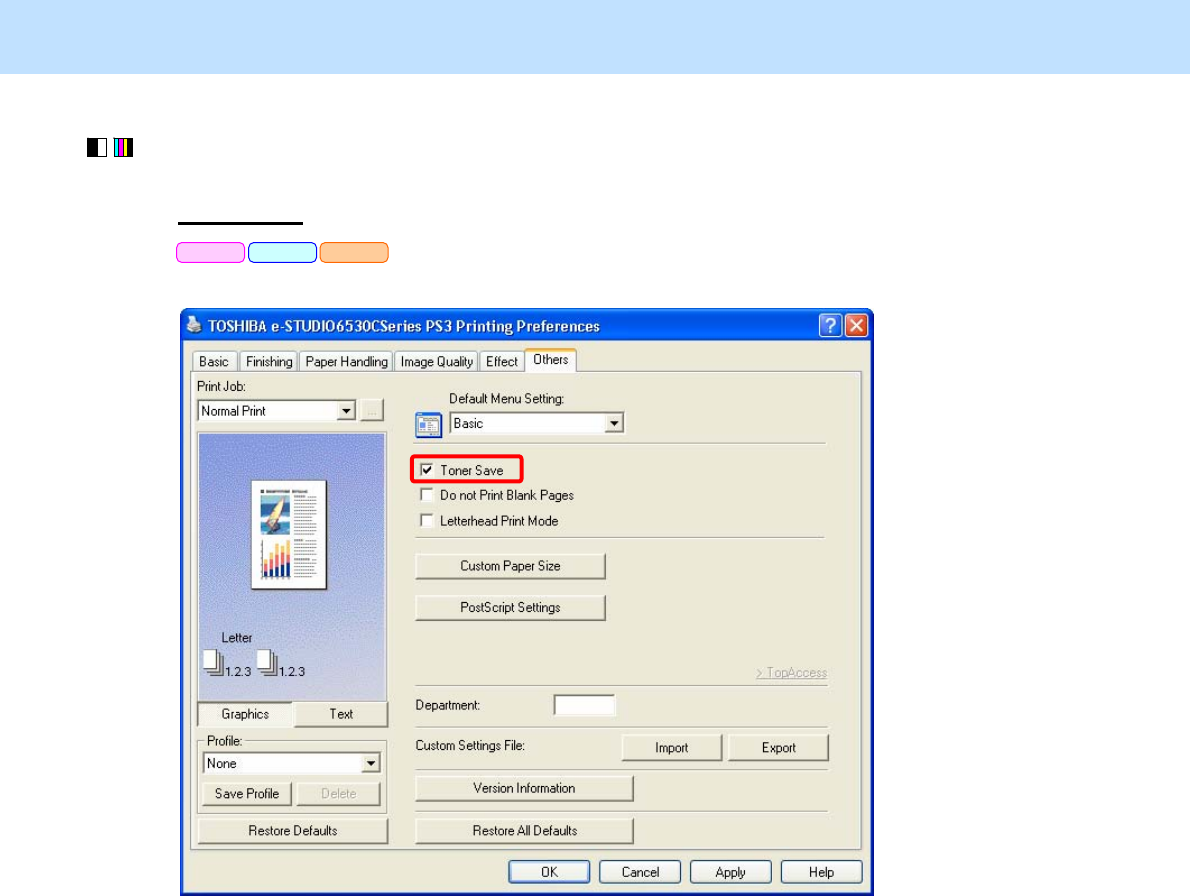Click the "Letter" paper size text

pos(237,638)
